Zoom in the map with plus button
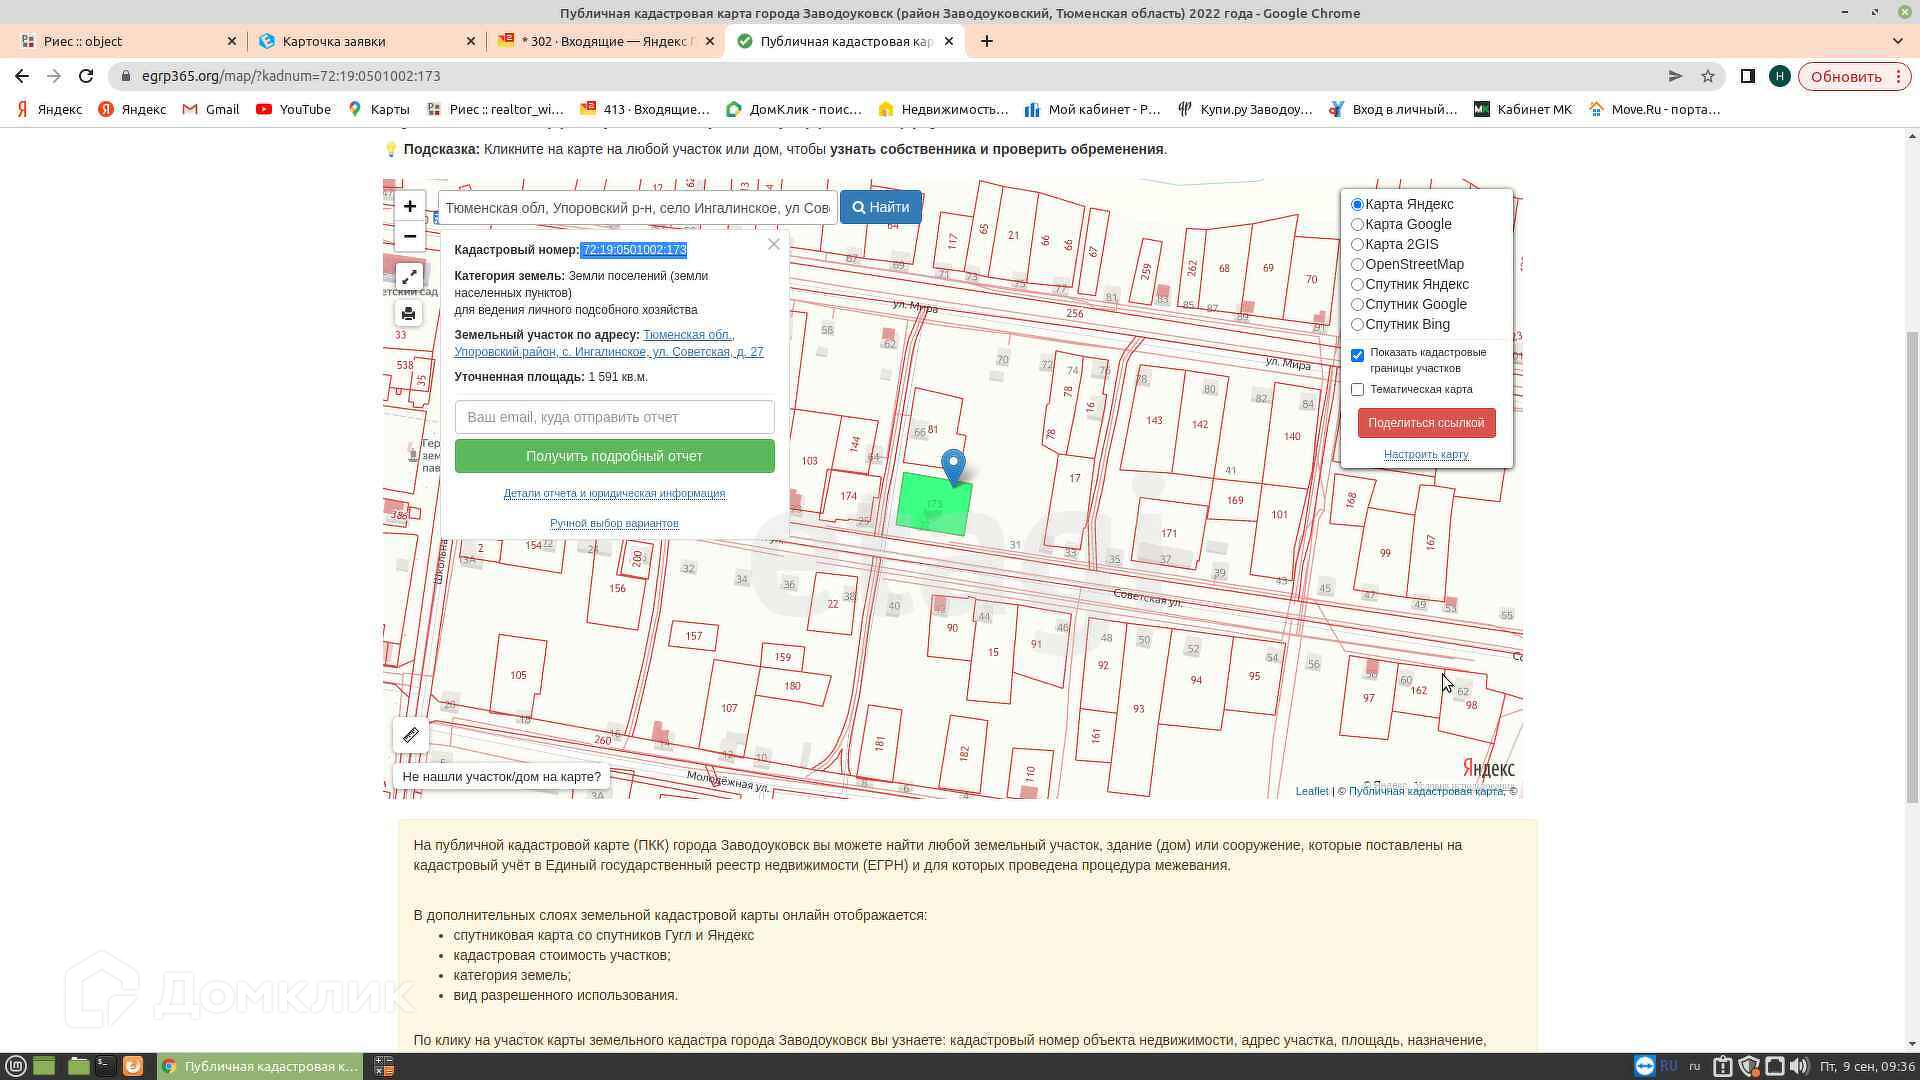The width and height of the screenshot is (1920, 1080). tap(409, 207)
